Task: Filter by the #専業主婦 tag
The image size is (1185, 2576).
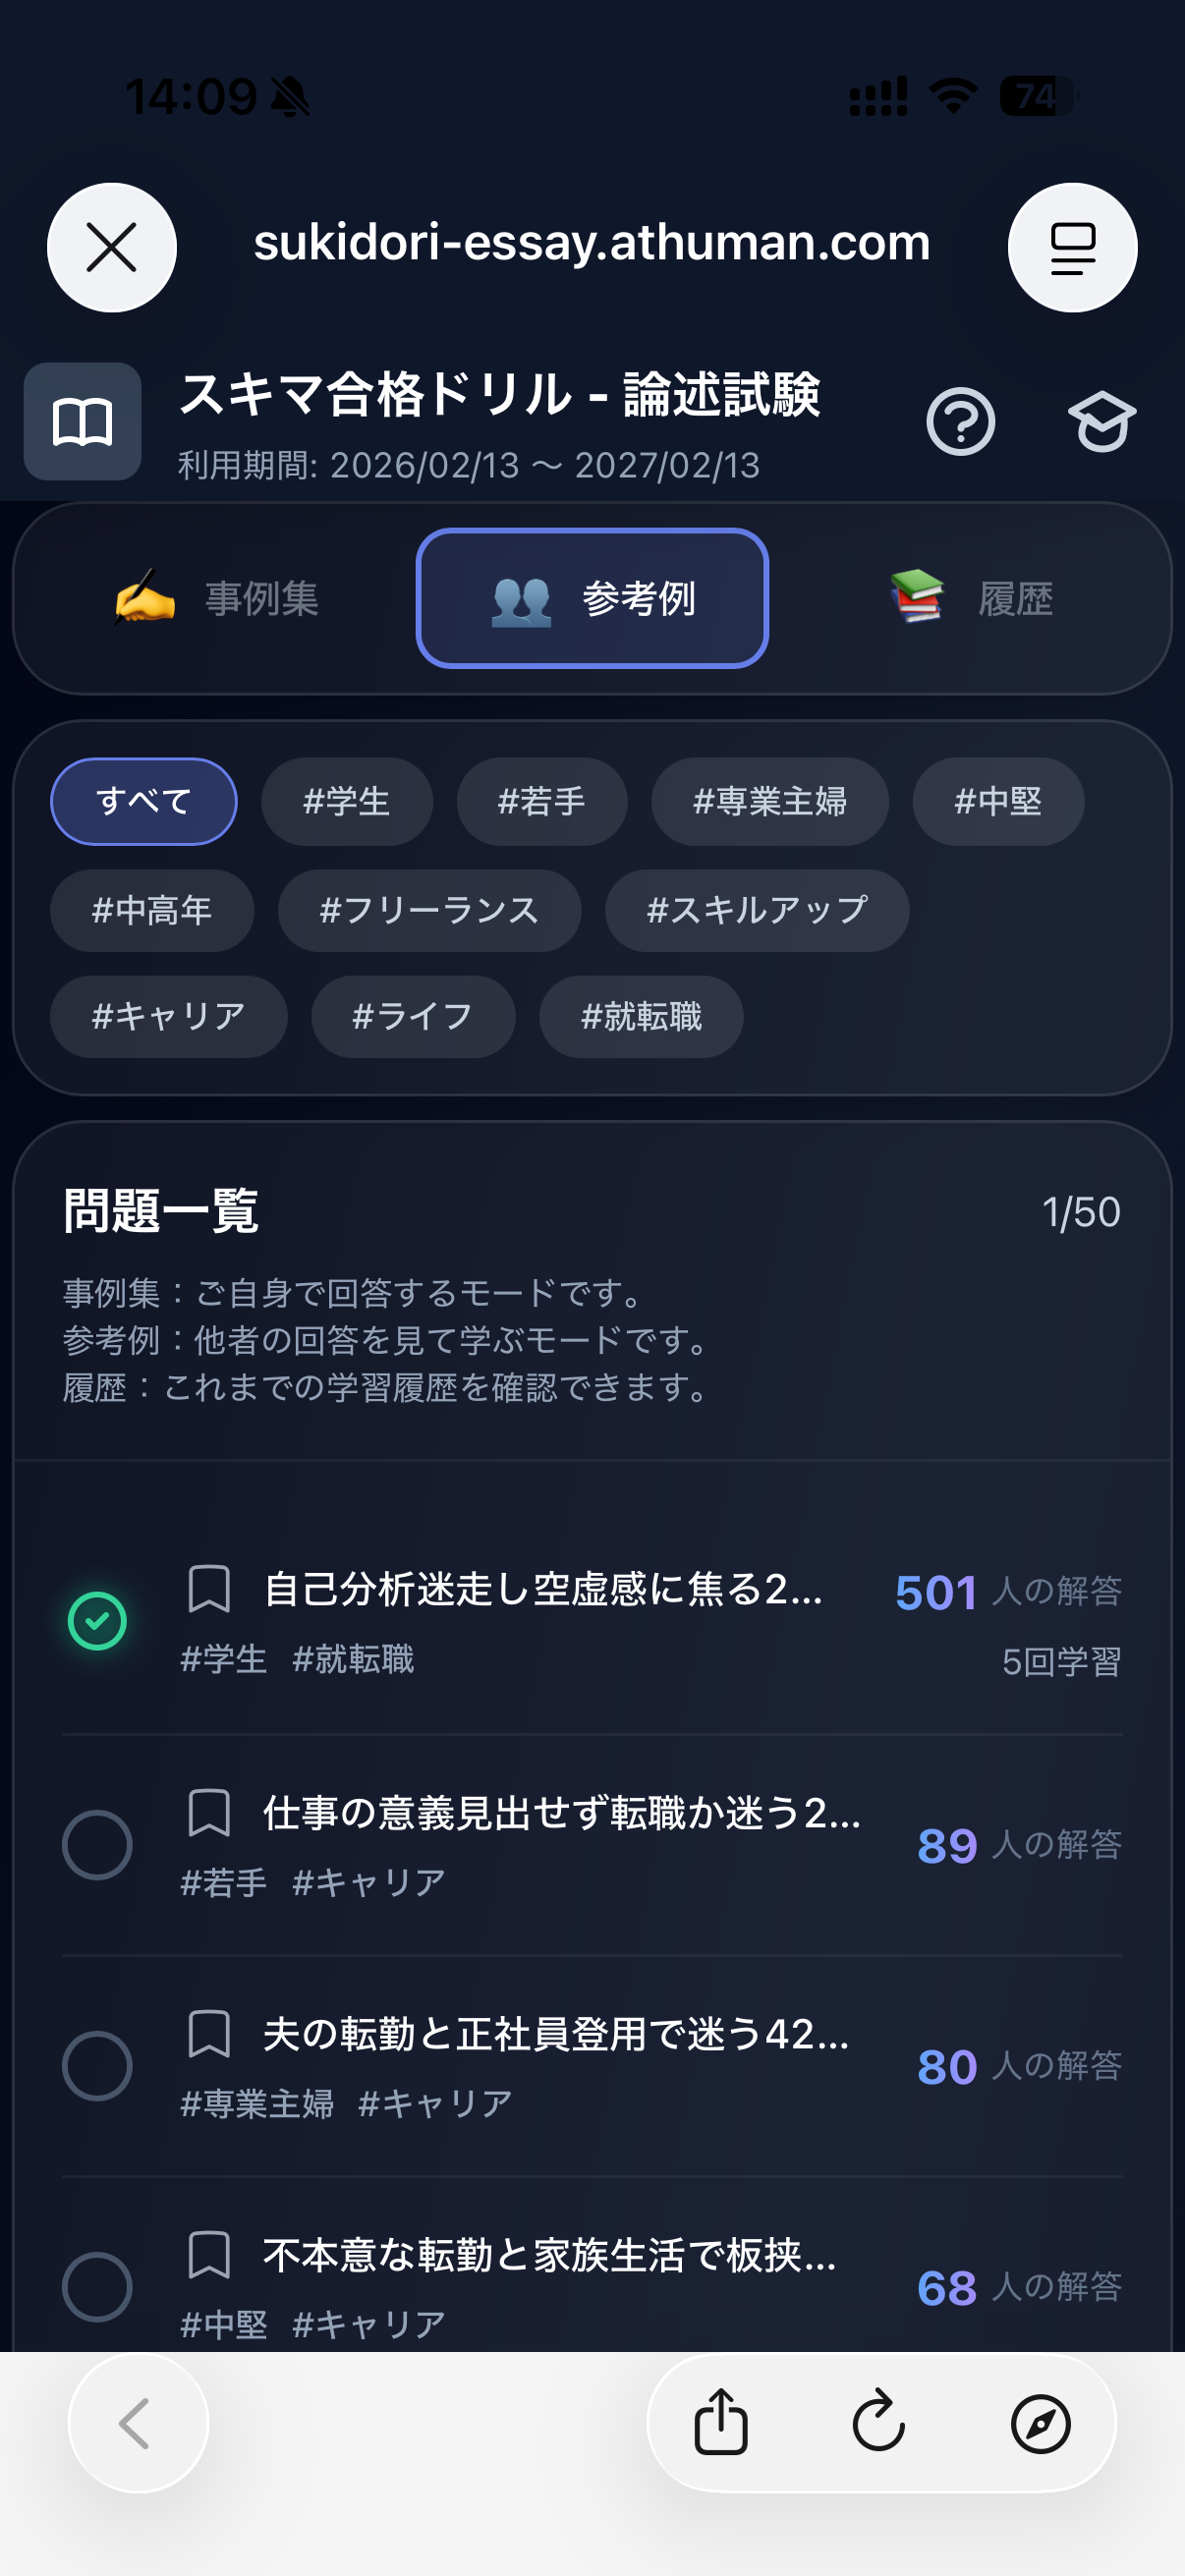Action: pyautogui.click(x=769, y=801)
